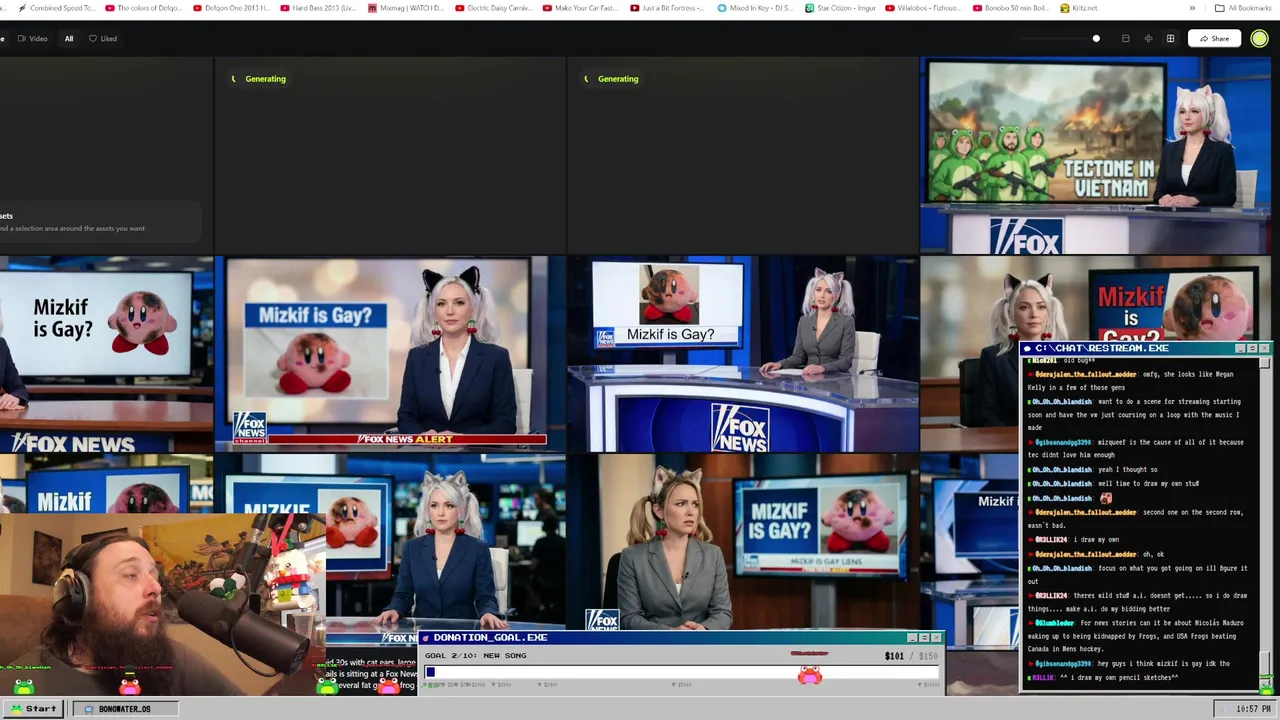1280x720 pixels.
Task: Open the green profile avatar
Action: point(1259,39)
